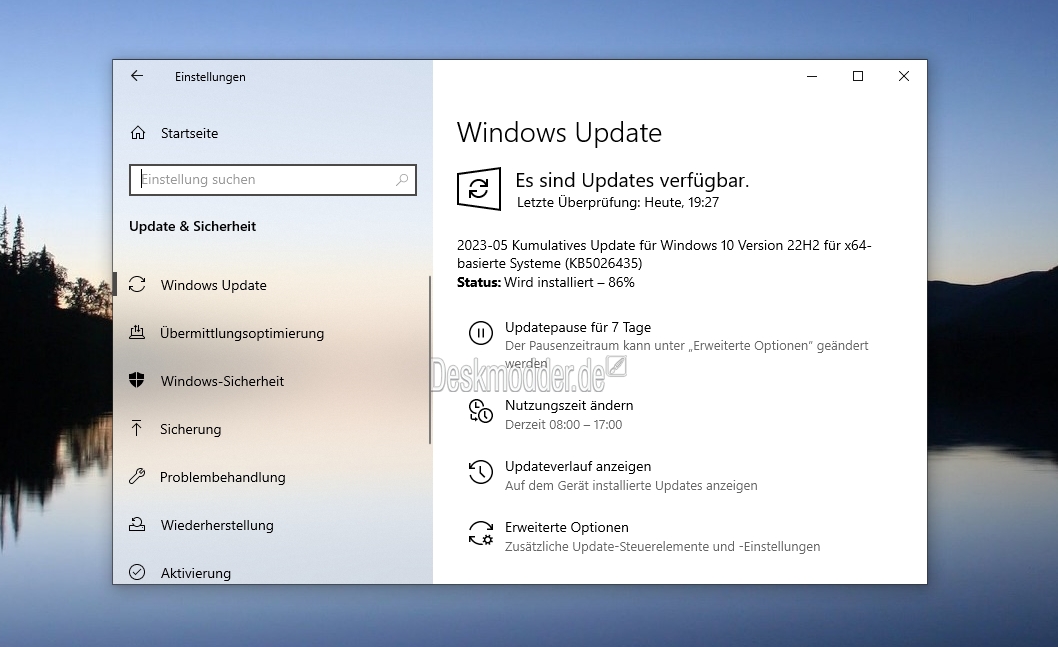
Task: Click the history icon for Updateverlauf
Action: click(x=481, y=472)
